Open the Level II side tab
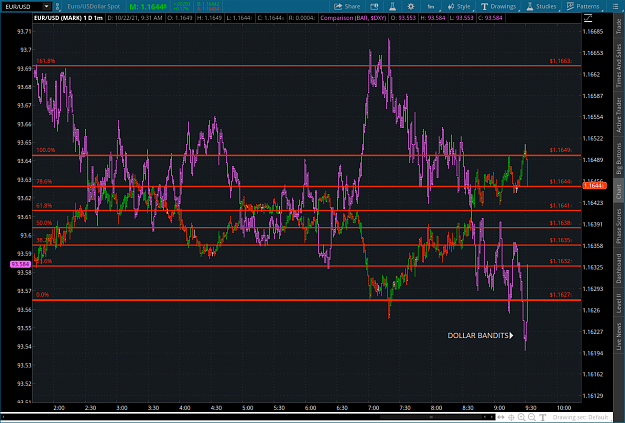625x423 pixels. coord(619,303)
